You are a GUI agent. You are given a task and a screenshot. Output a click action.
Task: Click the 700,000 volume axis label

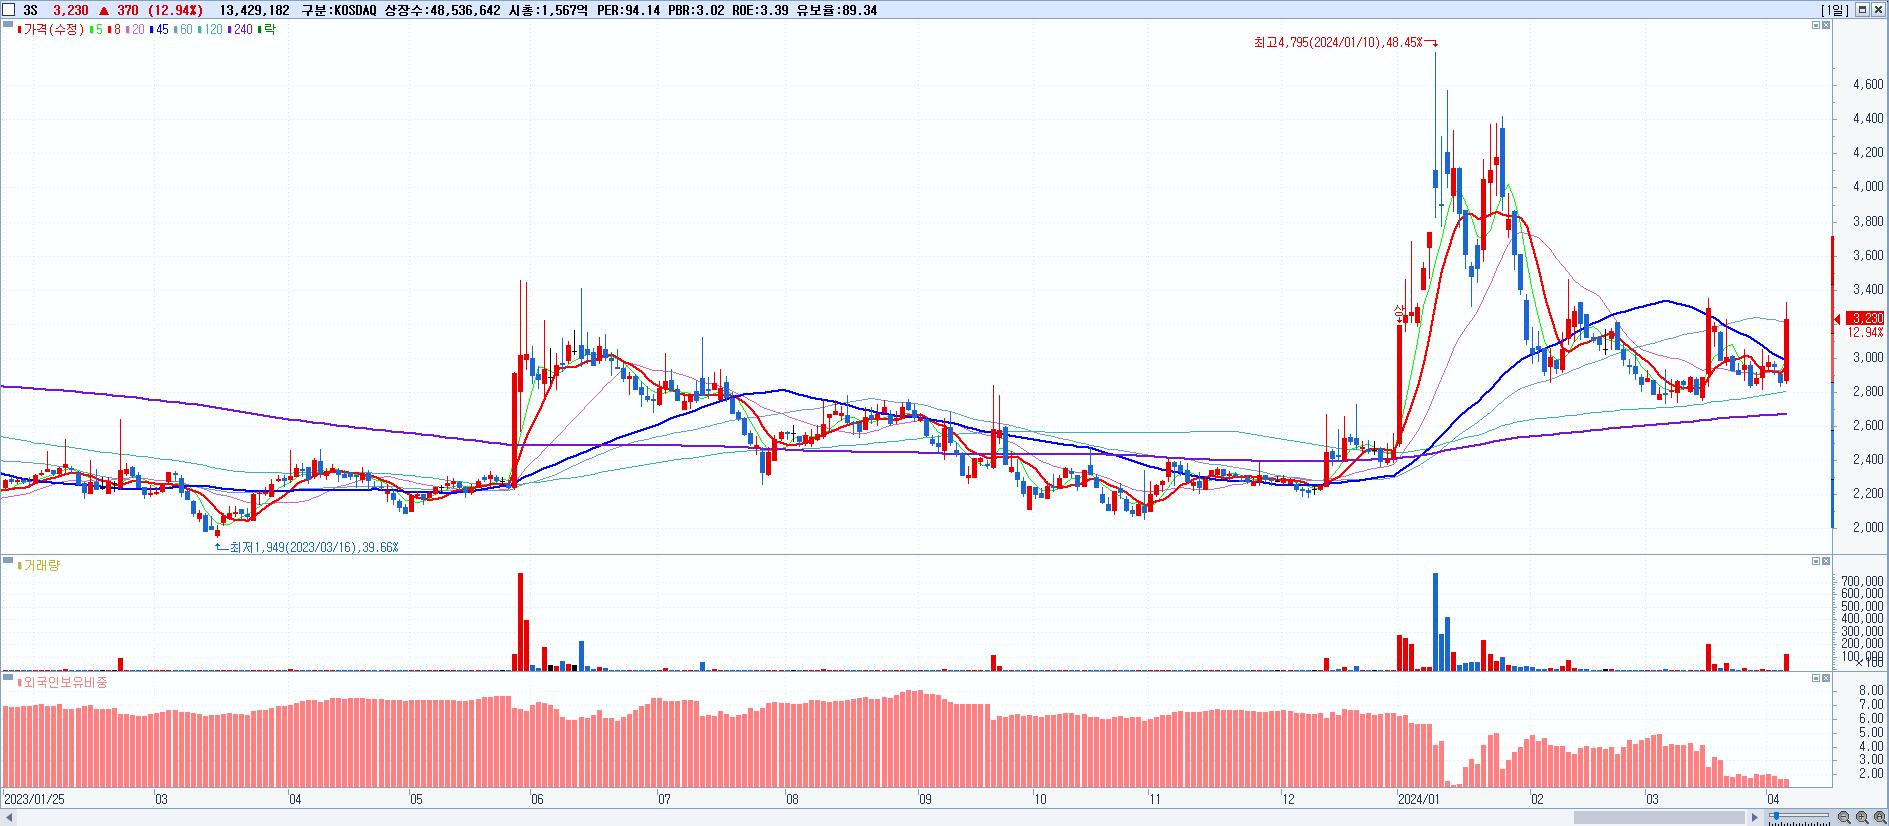click(x=1863, y=581)
